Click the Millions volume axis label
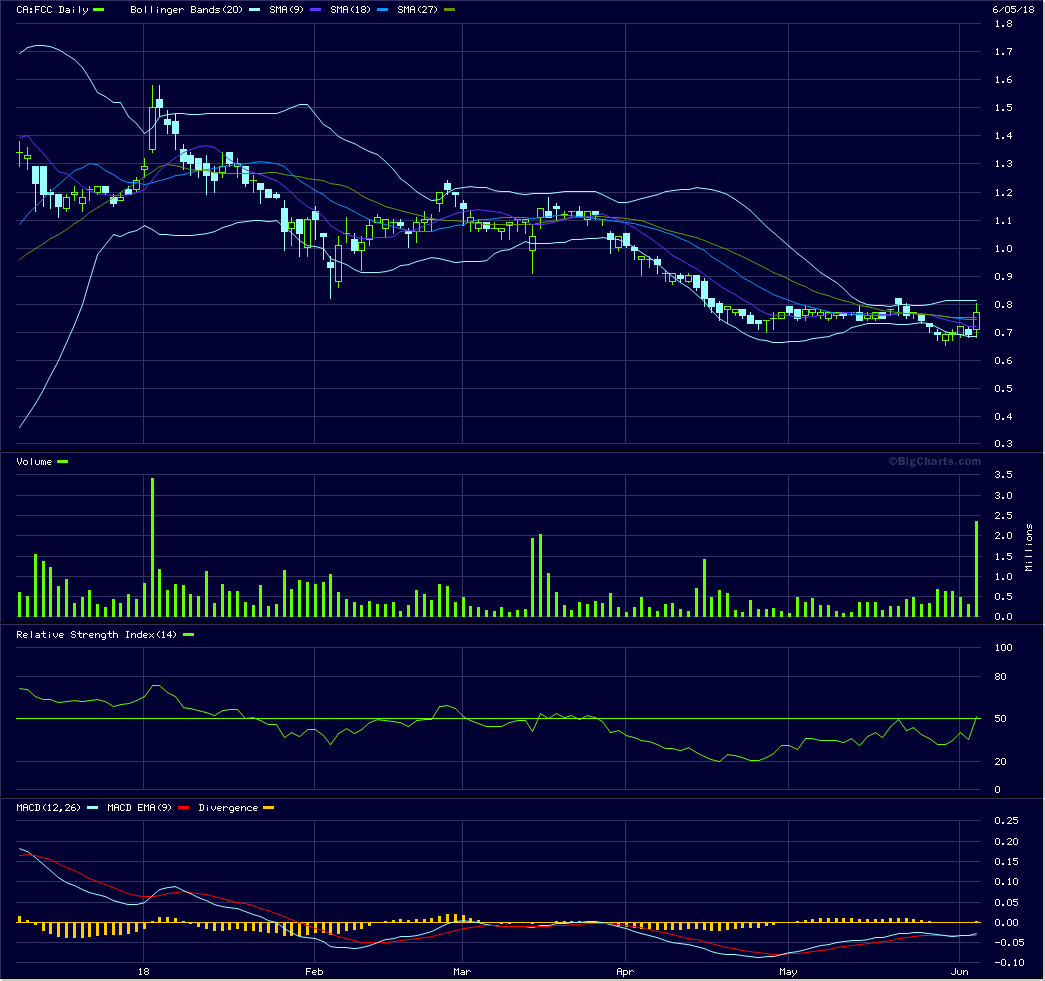 pyautogui.click(x=1029, y=548)
